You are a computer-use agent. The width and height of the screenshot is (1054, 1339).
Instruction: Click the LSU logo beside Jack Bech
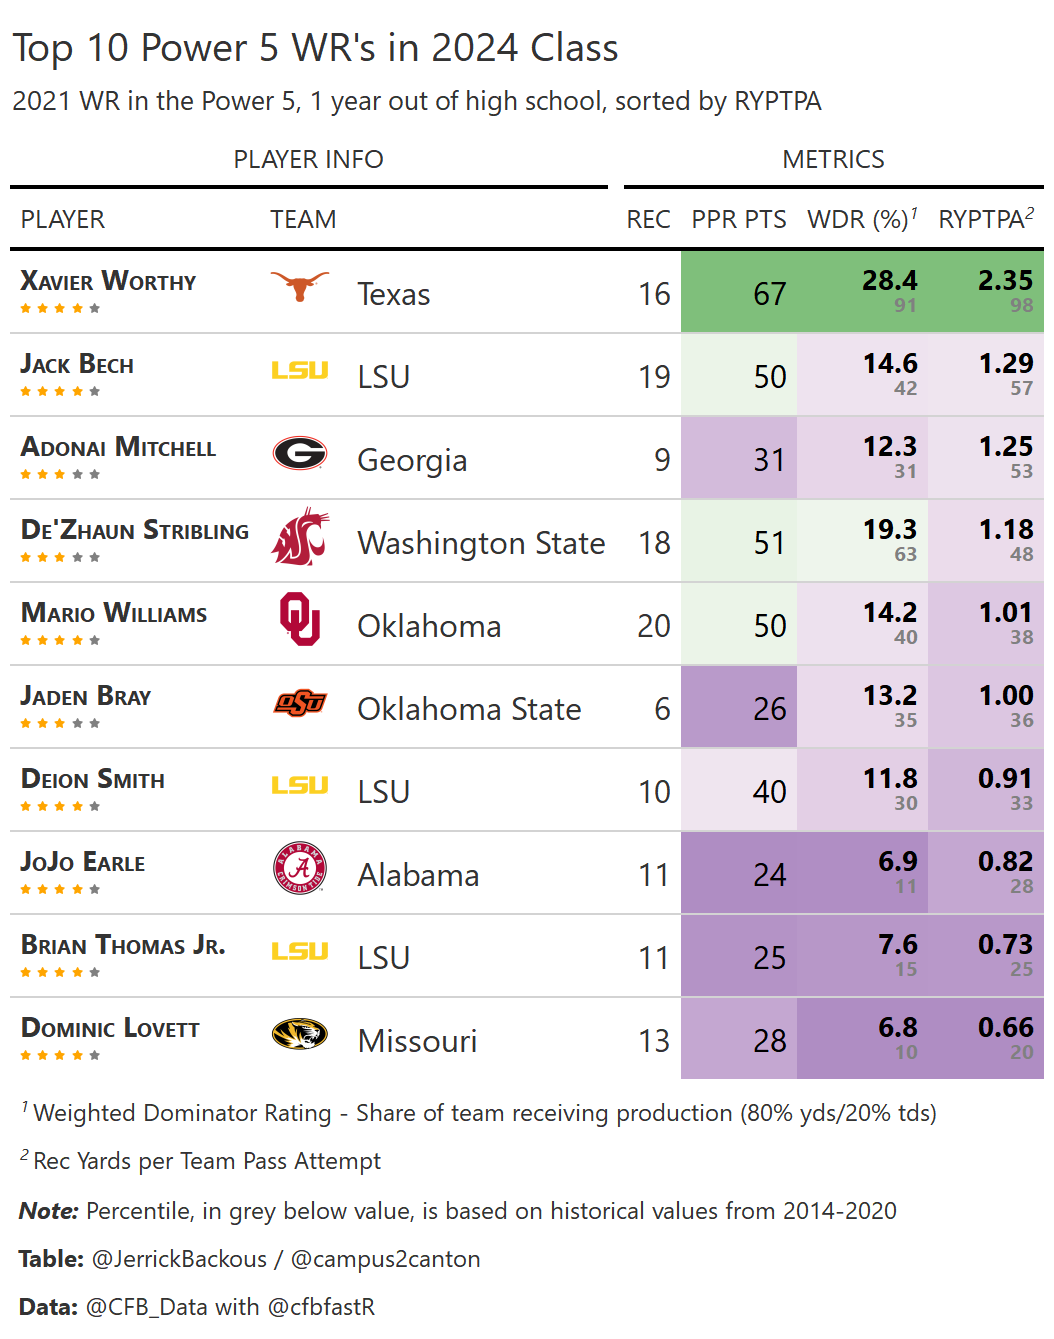coord(300,371)
